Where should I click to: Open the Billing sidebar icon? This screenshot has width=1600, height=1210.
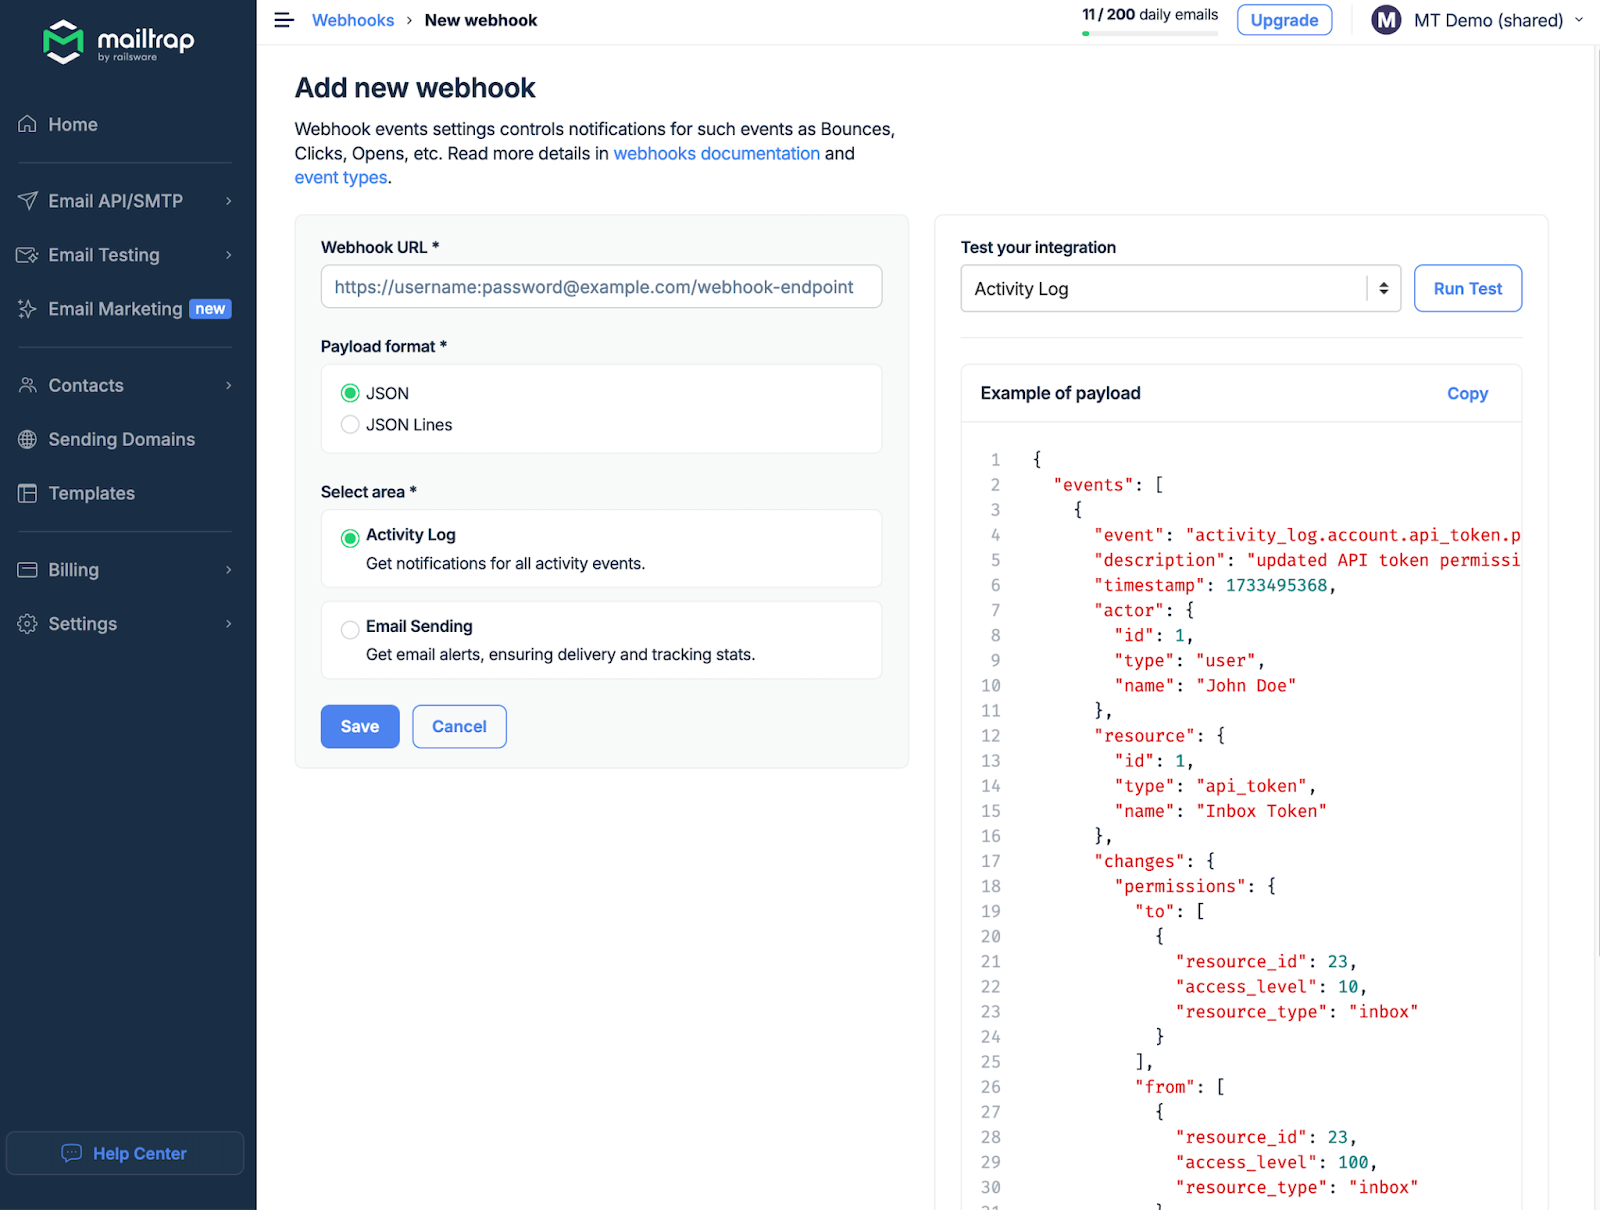point(27,569)
